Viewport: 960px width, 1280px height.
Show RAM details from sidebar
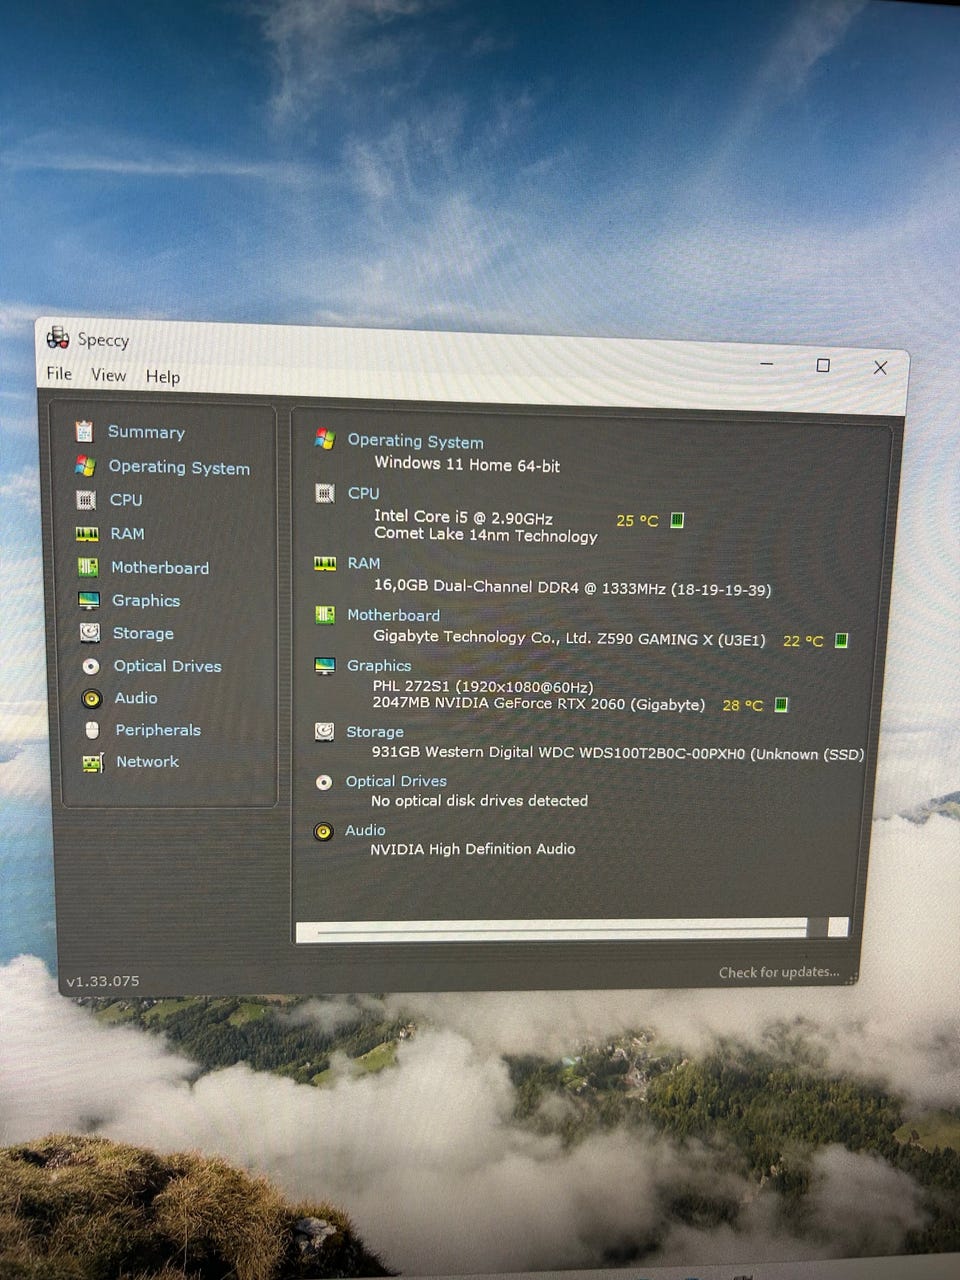click(127, 534)
